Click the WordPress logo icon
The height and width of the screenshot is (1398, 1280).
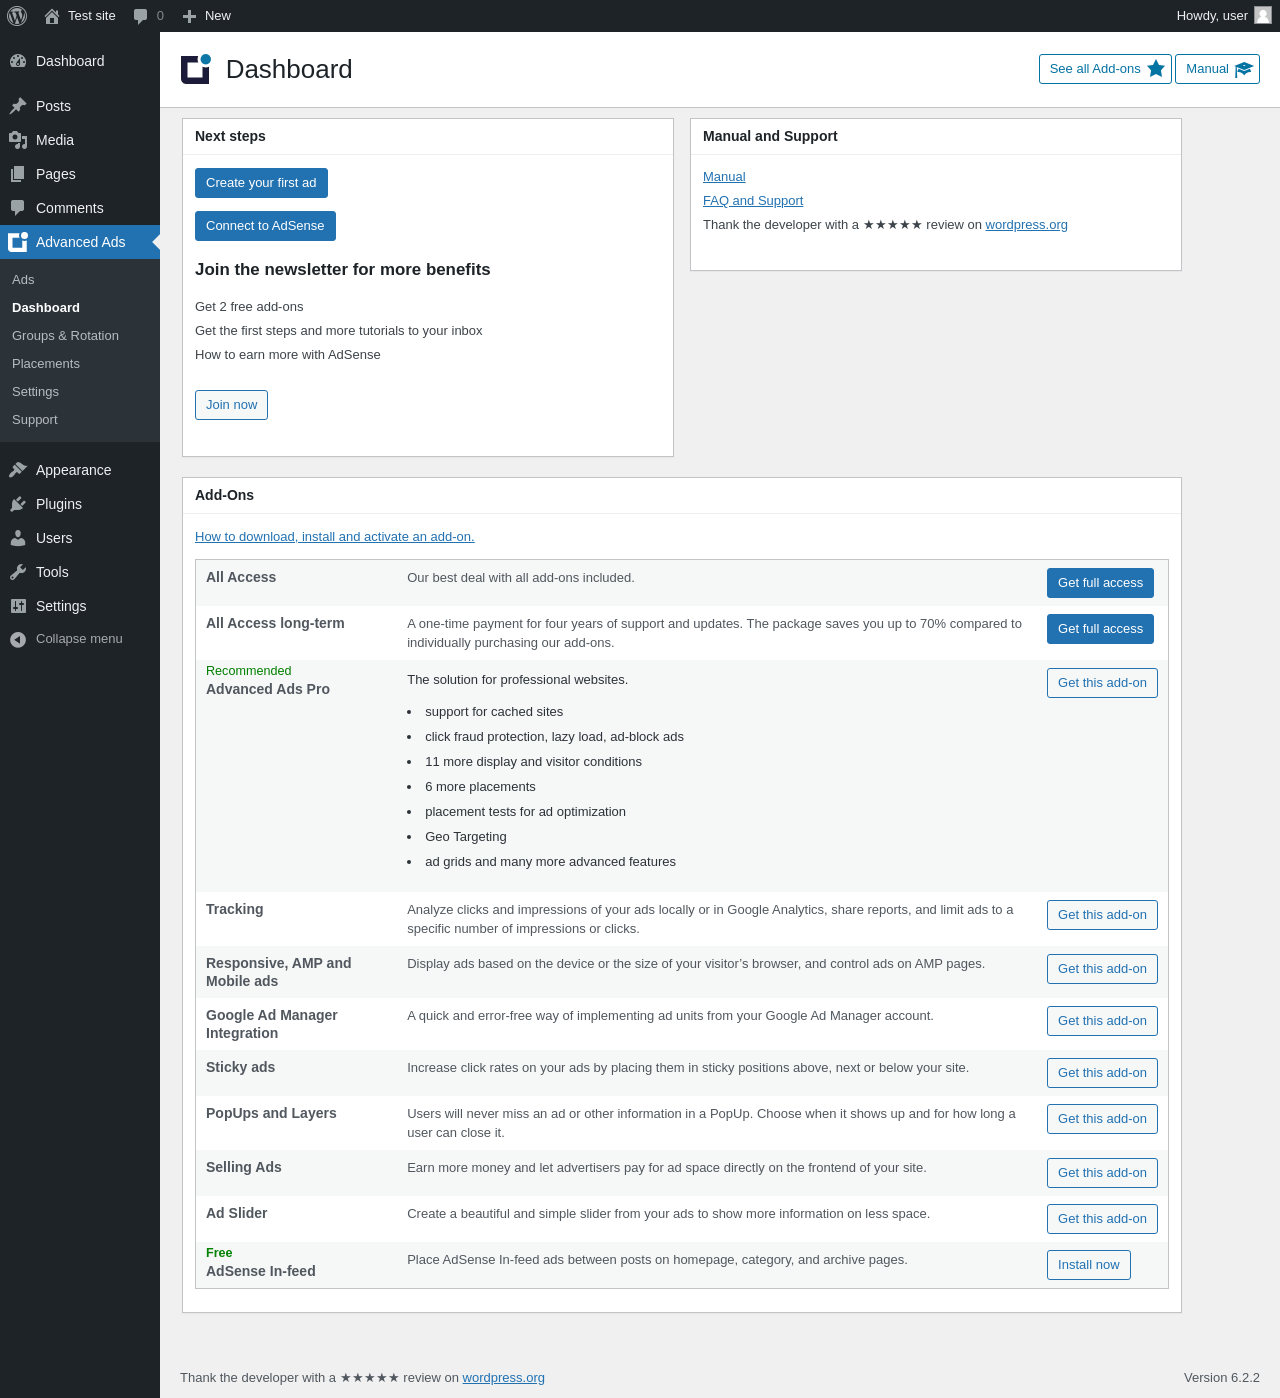point(17,16)
